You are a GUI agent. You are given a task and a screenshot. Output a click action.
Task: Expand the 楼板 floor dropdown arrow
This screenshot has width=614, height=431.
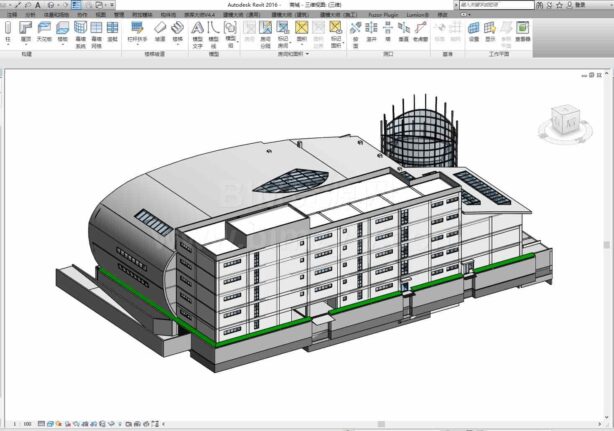(x=63, y=44)
